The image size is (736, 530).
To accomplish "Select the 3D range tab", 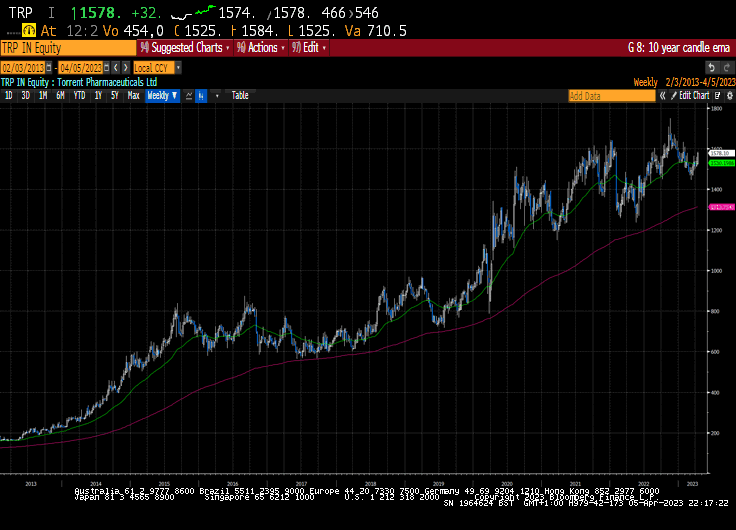I will pos(25,96).
